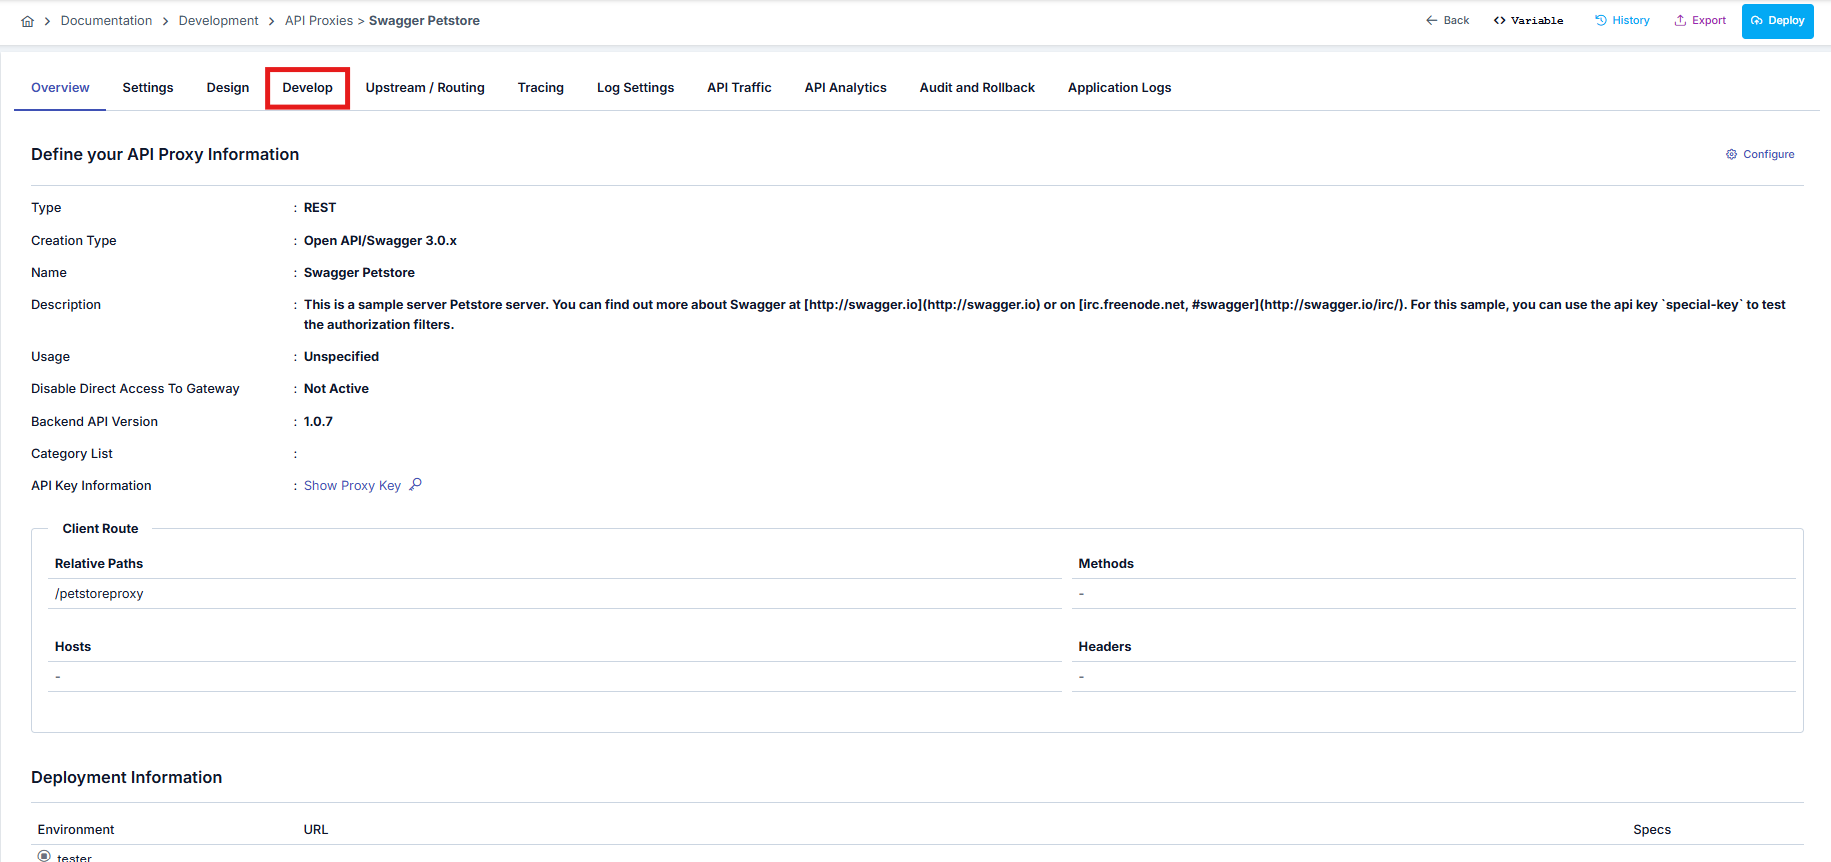Open the Application Logs tab
This screenshot has width=1831, height=862.
point(1119,88)
